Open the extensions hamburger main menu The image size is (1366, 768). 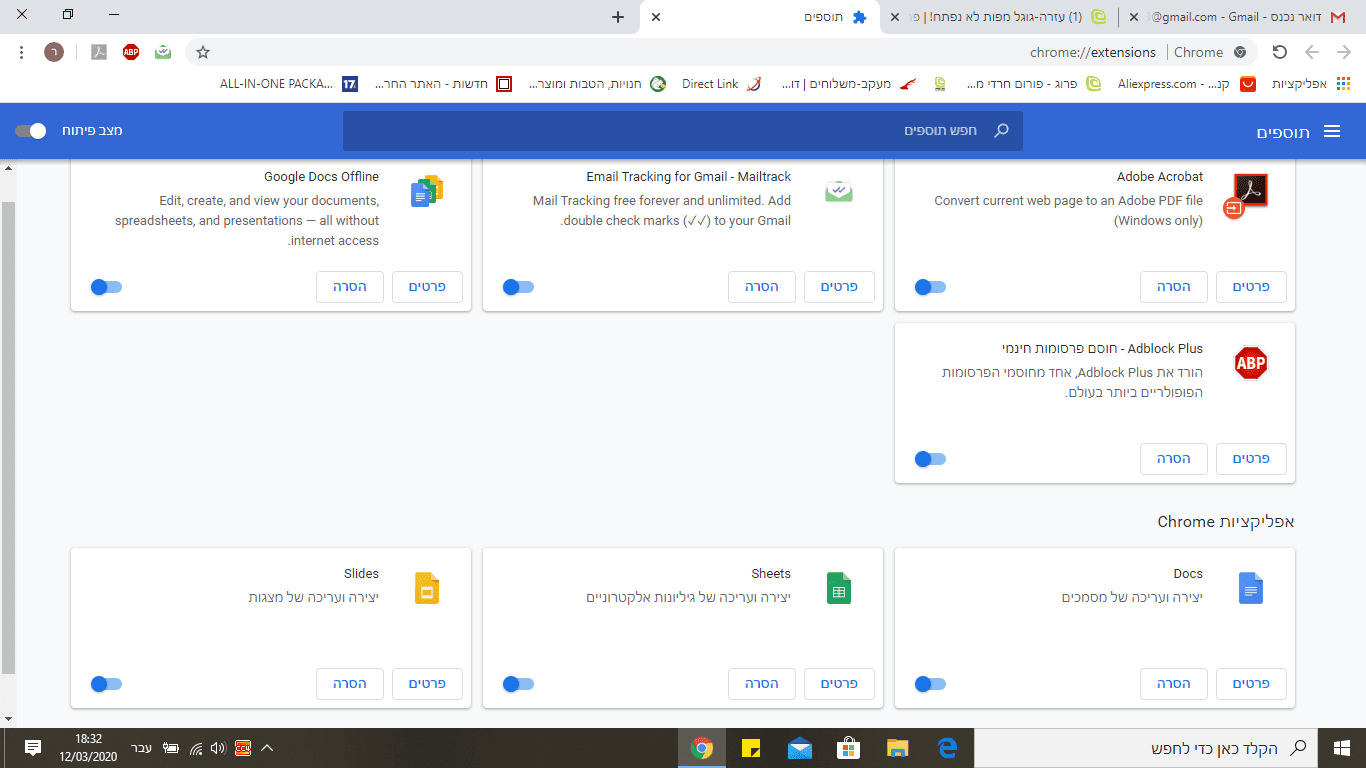(x=1331, y=131)
